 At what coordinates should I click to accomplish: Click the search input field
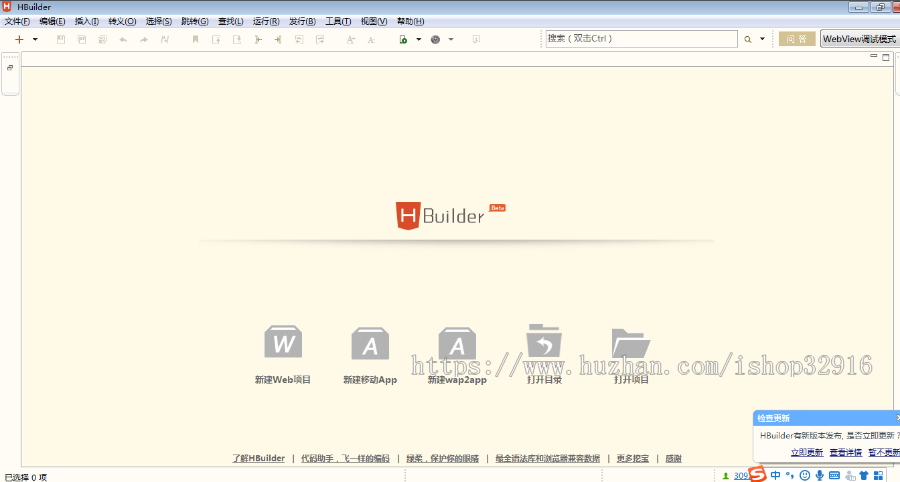click(x=640, y=39)
